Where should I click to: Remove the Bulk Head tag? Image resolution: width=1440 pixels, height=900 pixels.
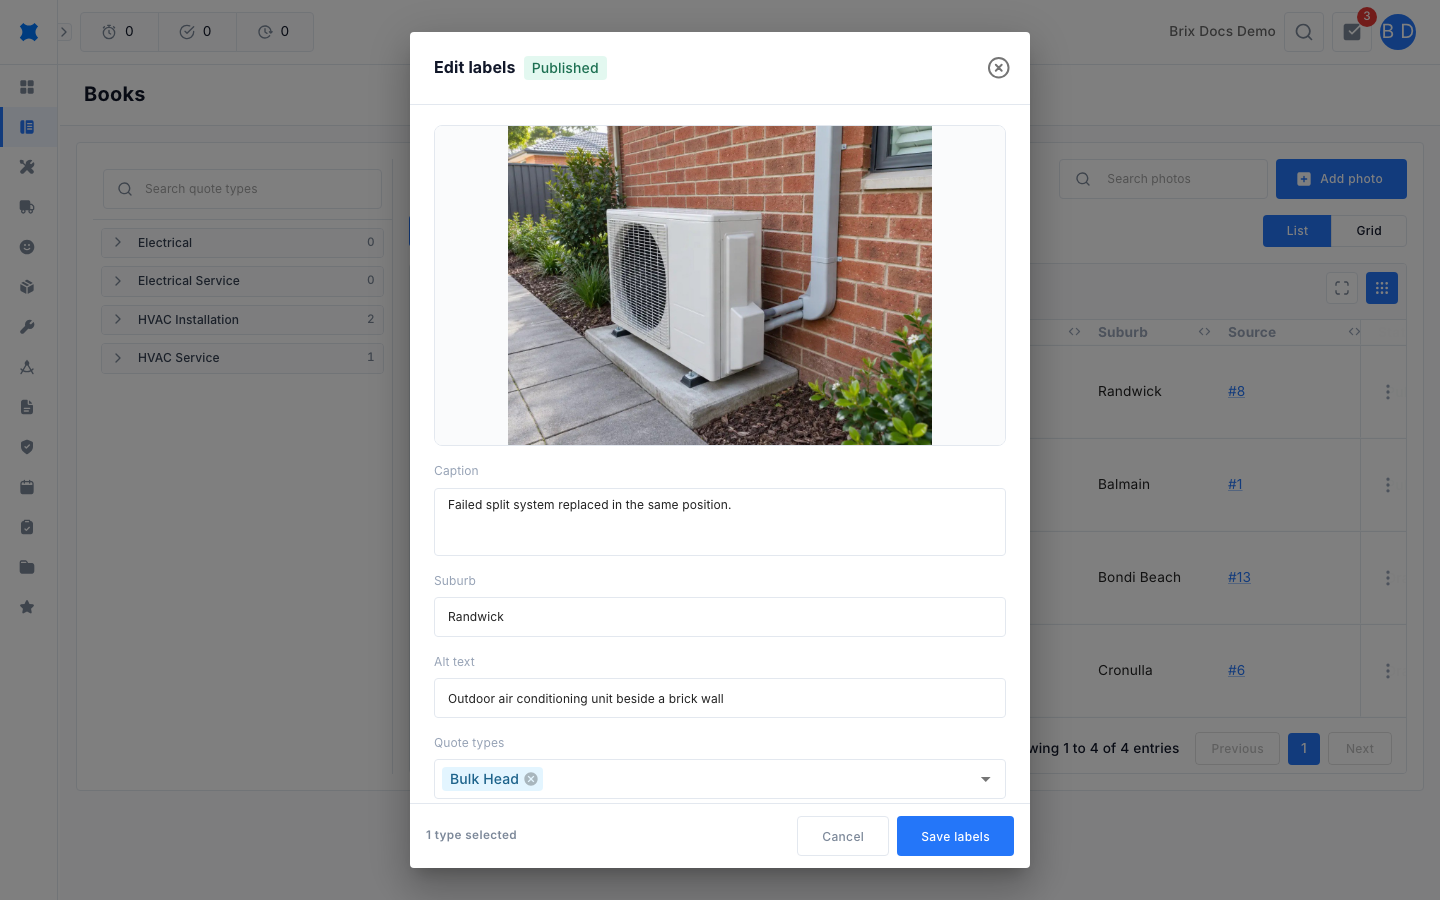point(531,779)
